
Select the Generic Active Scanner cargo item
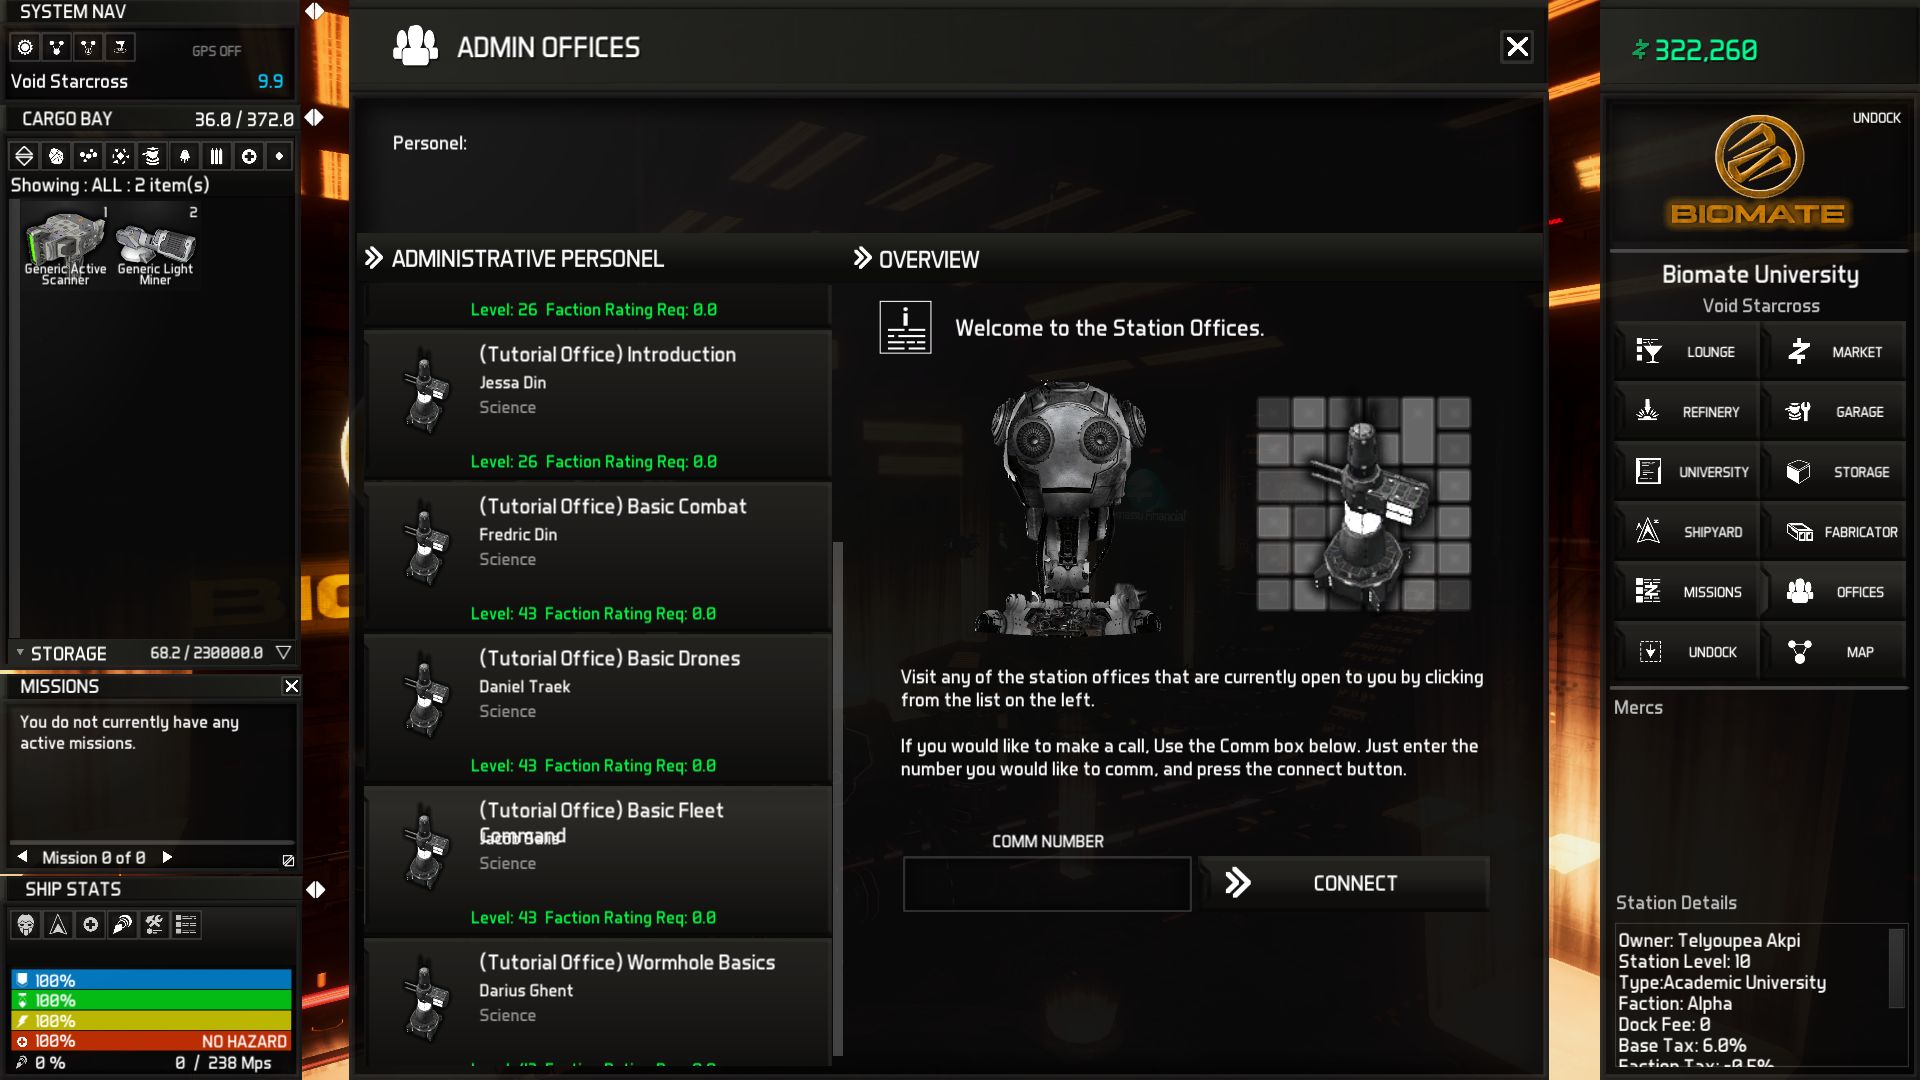(65, 248)
